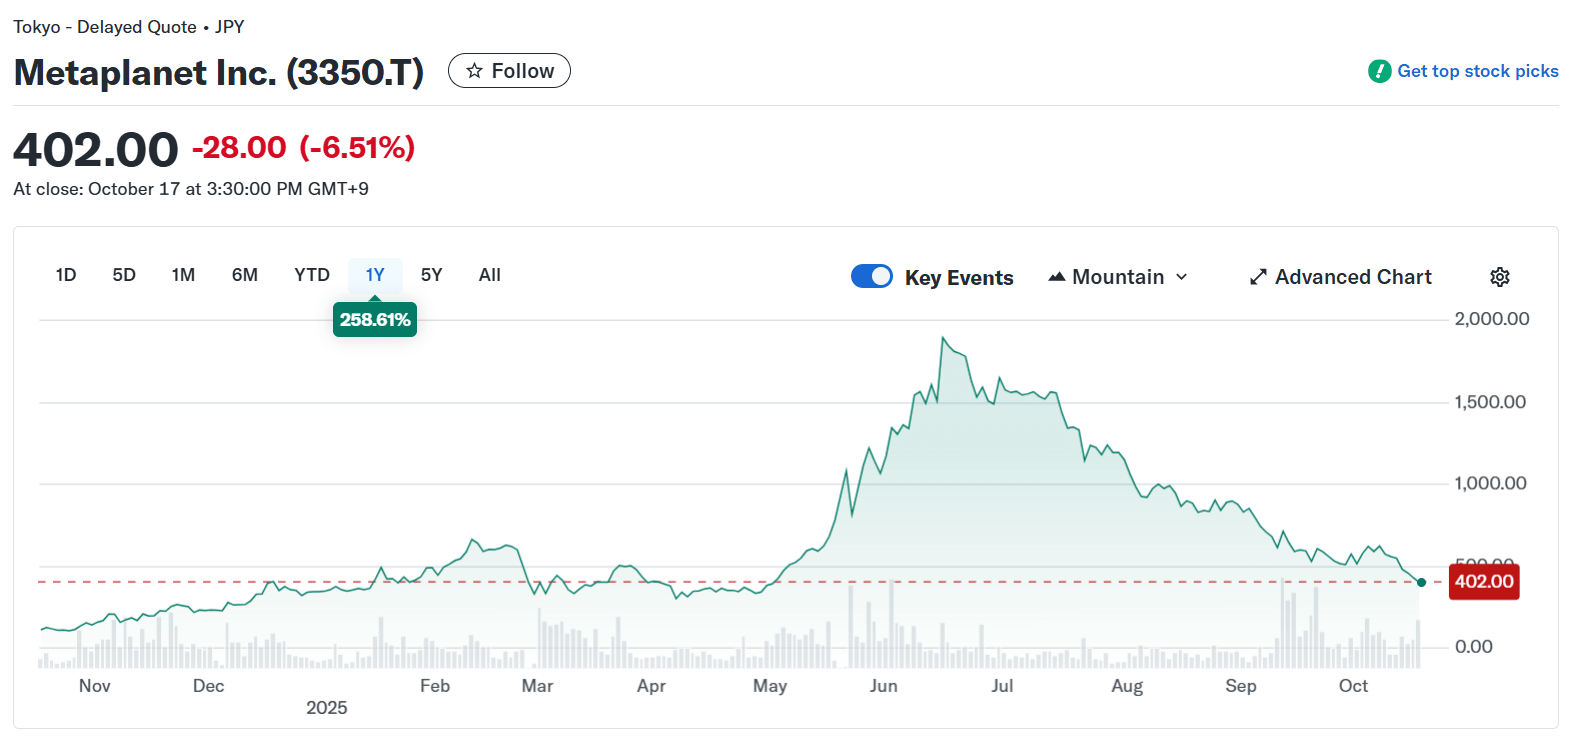Switch chart to 6M range
This screenshot has height=745, width=1578.
coord(245,275)
